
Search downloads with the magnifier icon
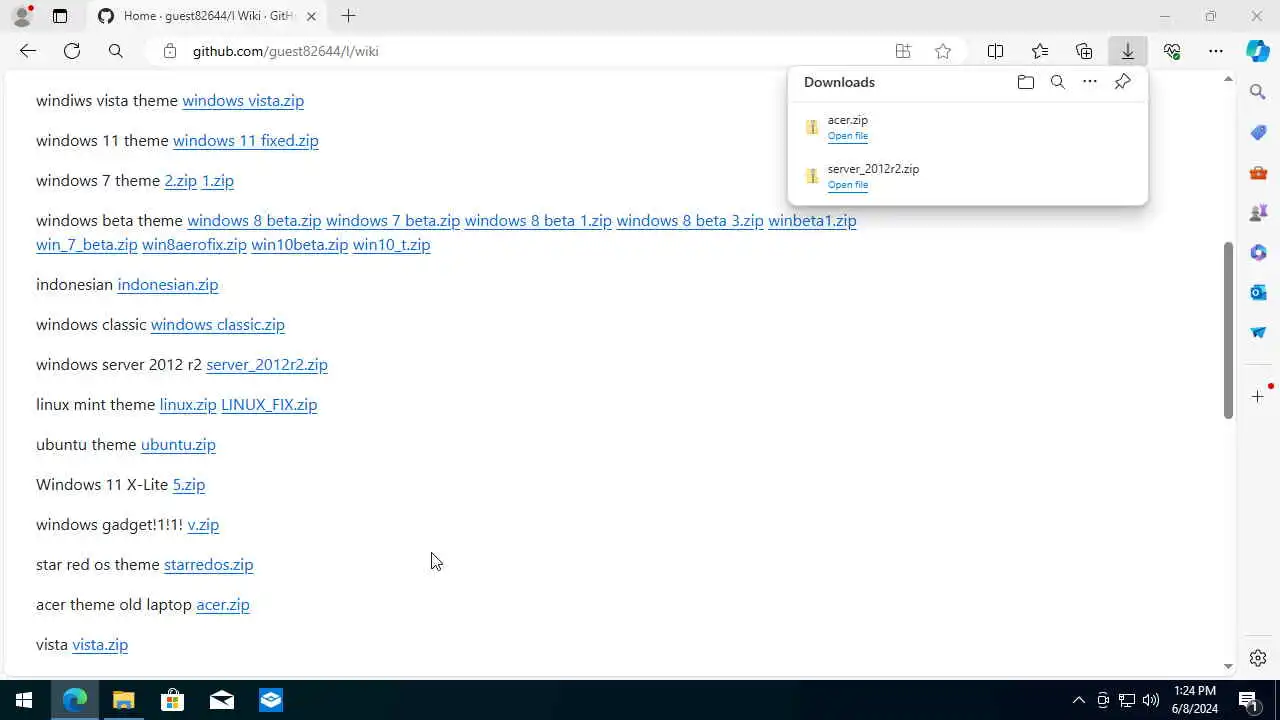pyautogui.click(x=1057, y=82)
